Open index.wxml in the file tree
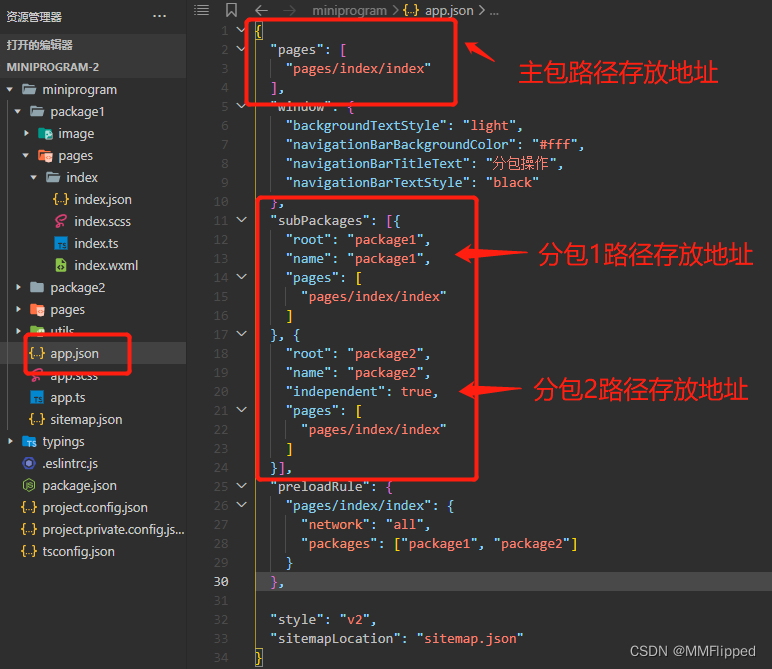The height and width of the screenshot is (669, 772). 106,265
